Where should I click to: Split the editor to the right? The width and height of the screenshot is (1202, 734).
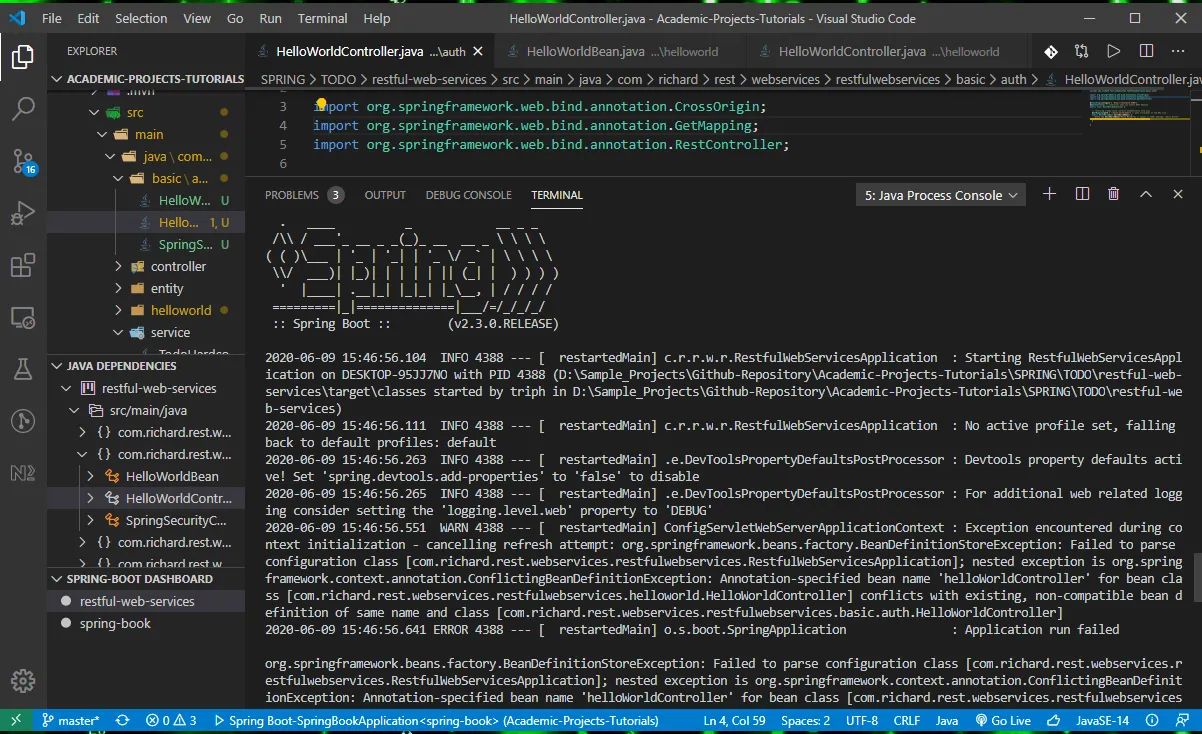tap(1144, 51)
